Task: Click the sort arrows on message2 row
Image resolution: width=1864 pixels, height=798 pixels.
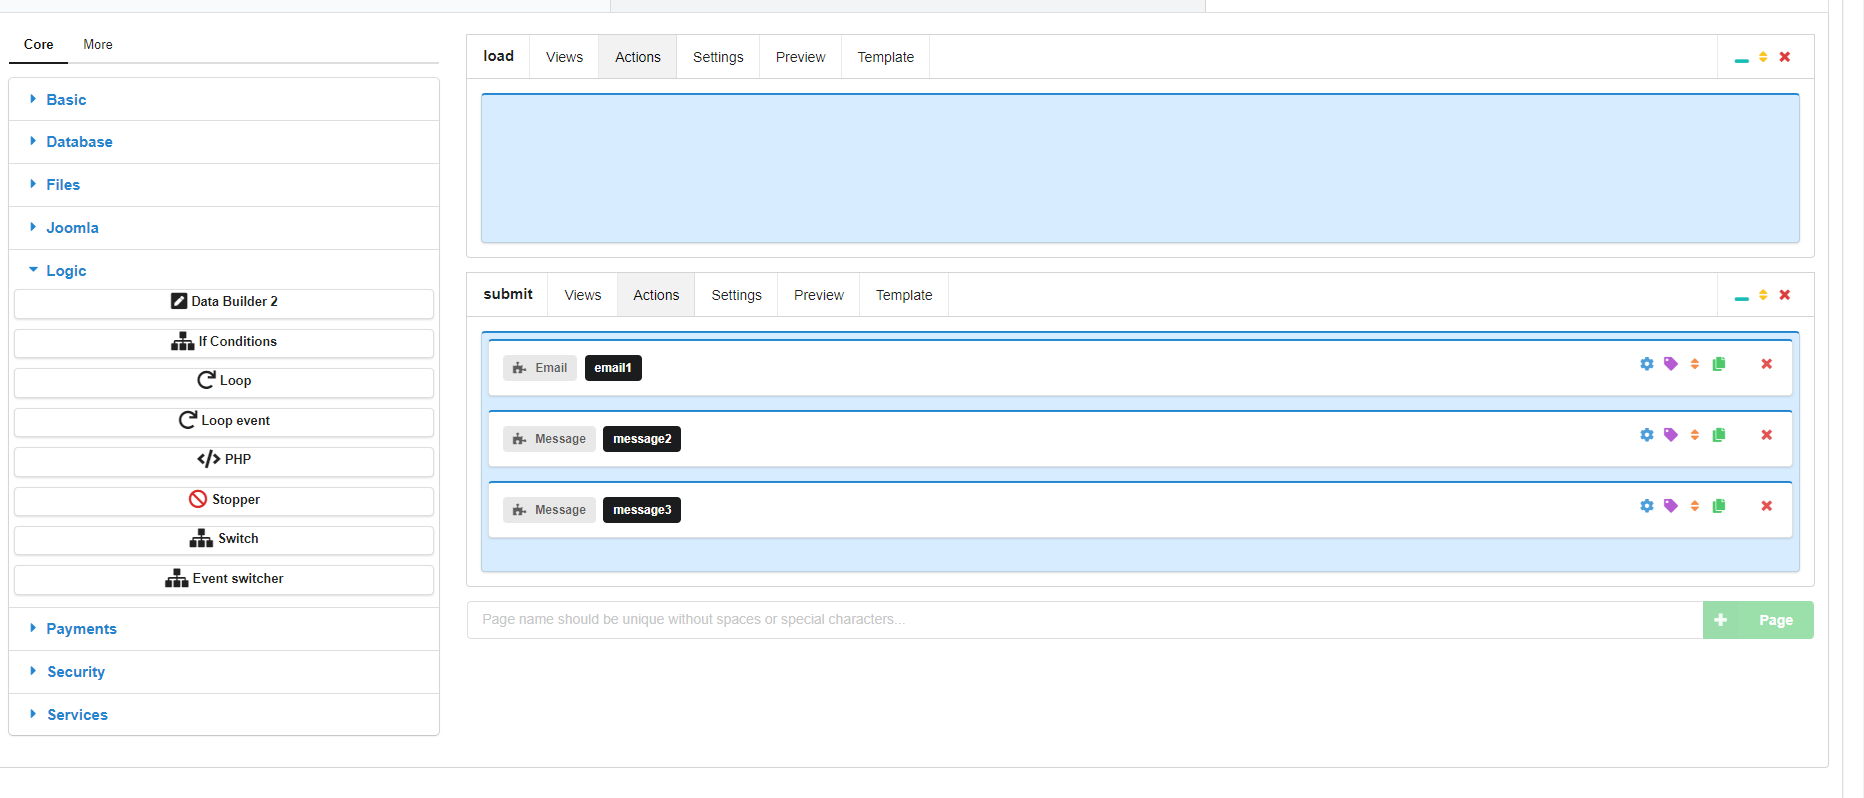Action: click(x=1694, y=435)
